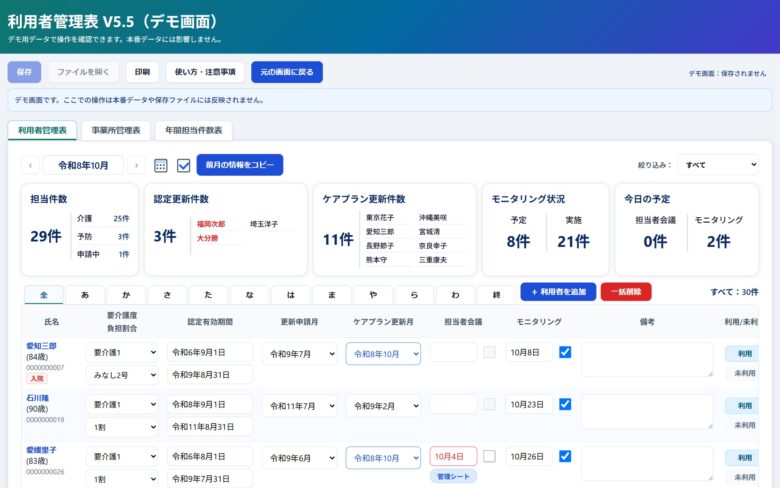Switch to 利用者管理表 tab
Screen dimensions: 780x488
(42, 130)
